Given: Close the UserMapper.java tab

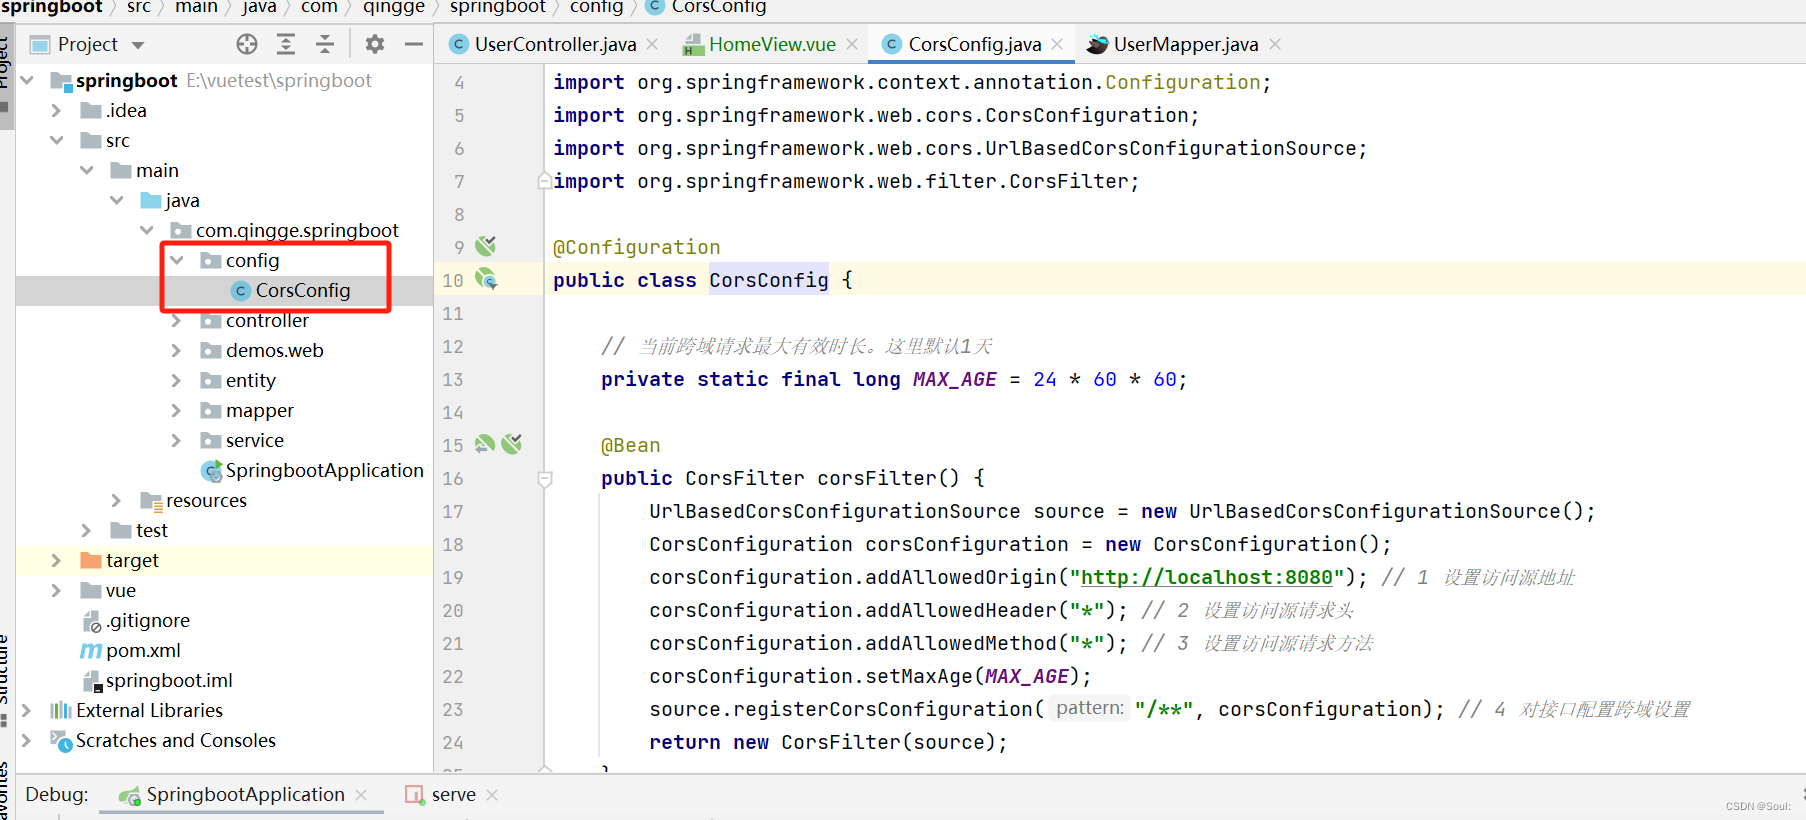Looking at the screenshot, I should pos(1275,44).
